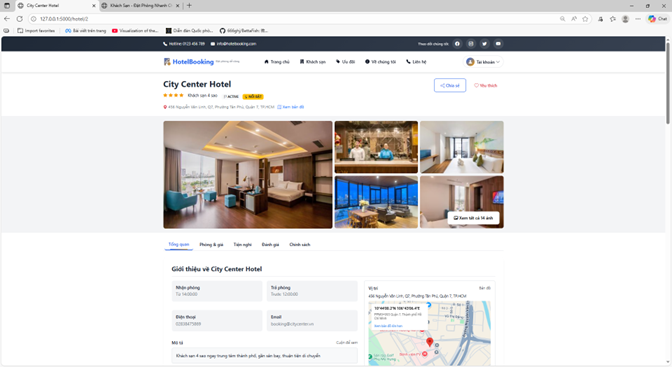Click the zoom magnifier icon in address bar
The width and height of the screenshot is (672, 367).
click(562, 19)
